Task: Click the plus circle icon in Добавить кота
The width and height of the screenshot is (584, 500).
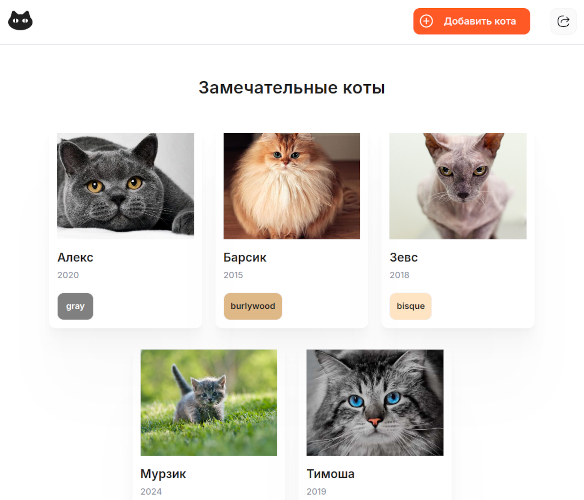Action: click(x=426, y=21)
